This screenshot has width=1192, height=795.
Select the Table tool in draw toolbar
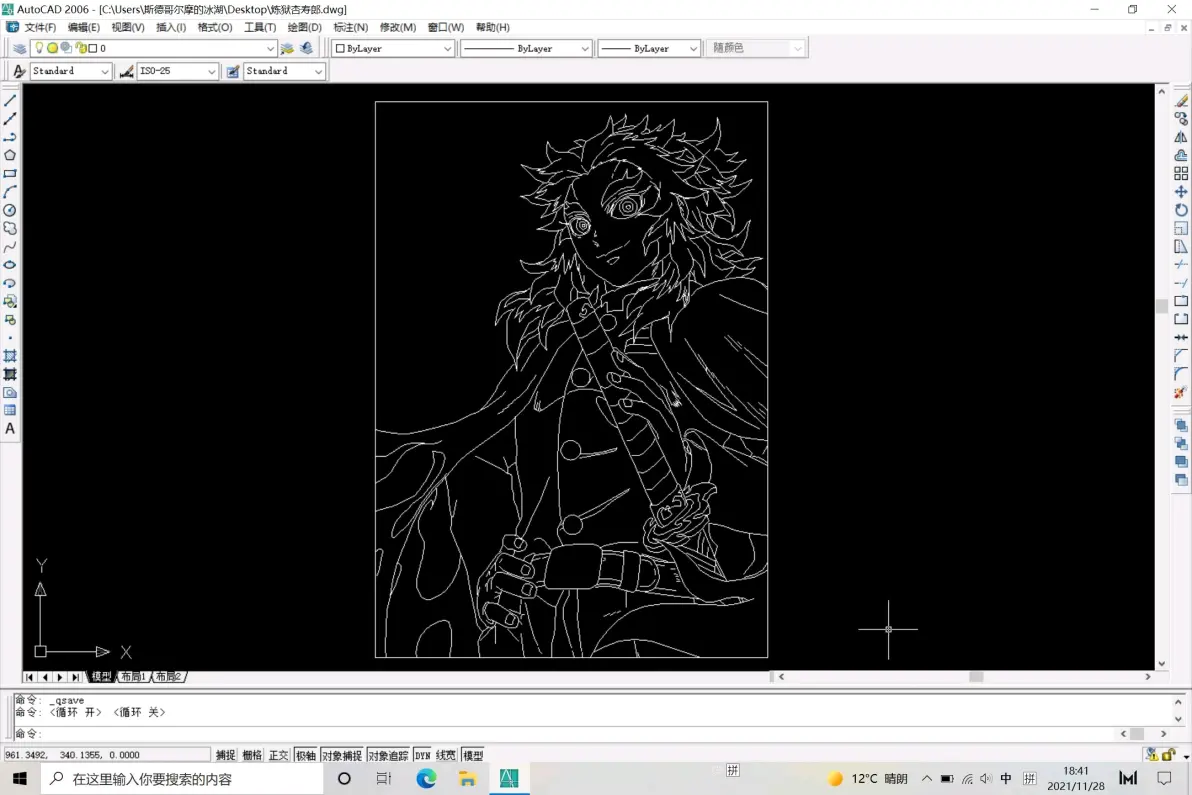[x=10, y=410]
